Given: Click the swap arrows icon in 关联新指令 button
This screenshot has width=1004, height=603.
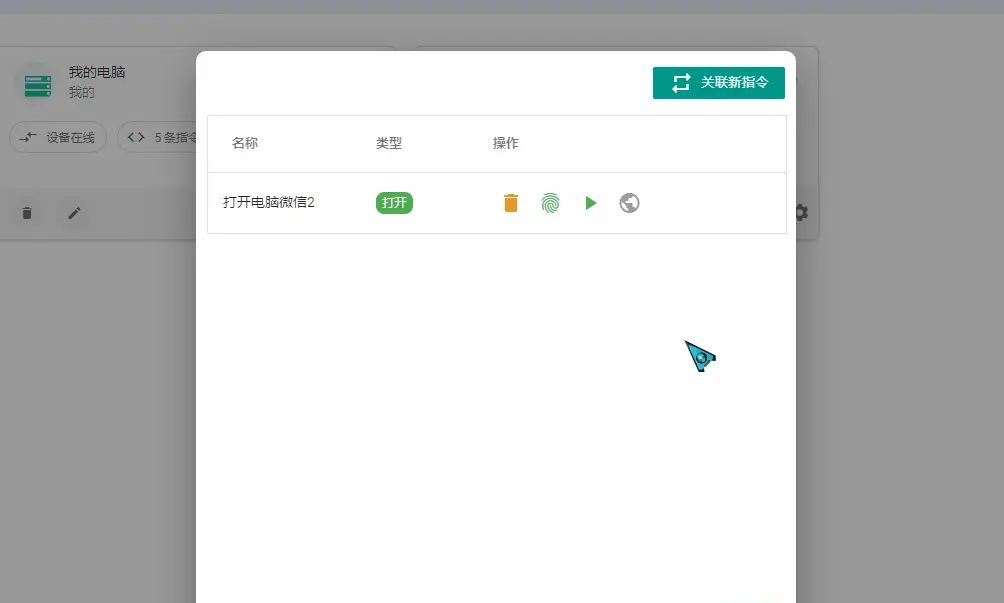Looking at the screenshot, I should [681, 83].
